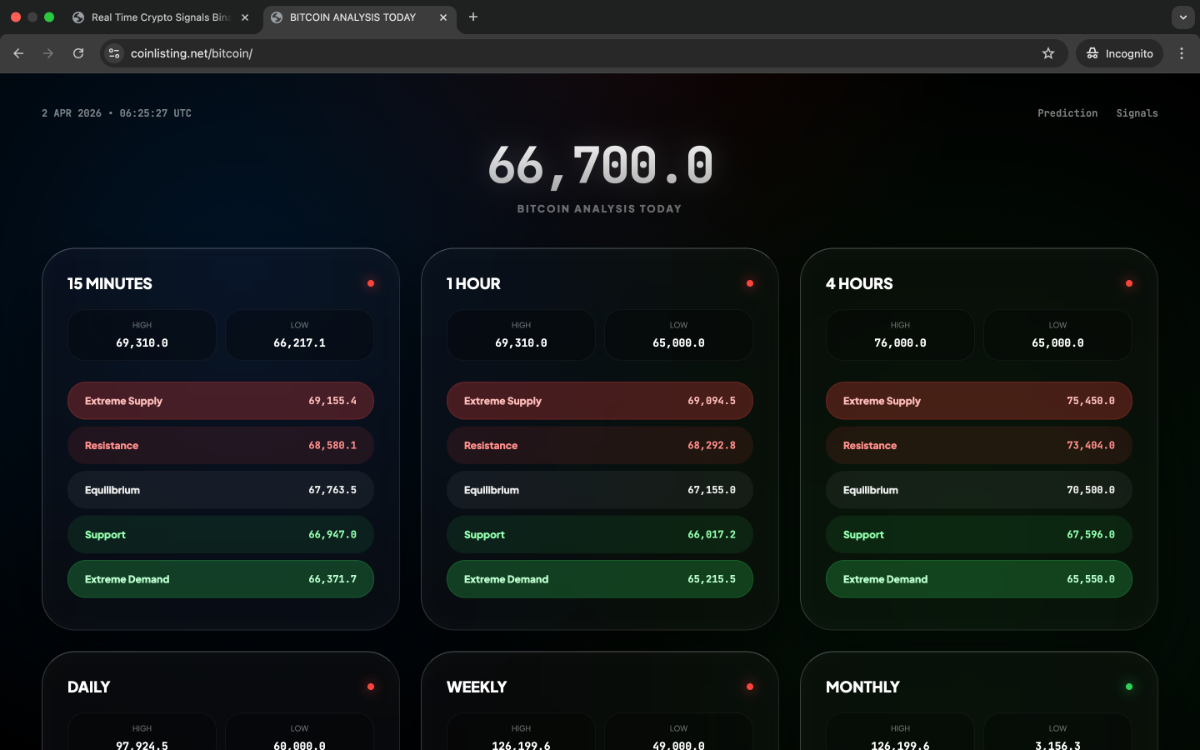The height and width of the screenshot is (750, 1200).
Task: Open the Signals link
Action: click(x=1137, y=113)
